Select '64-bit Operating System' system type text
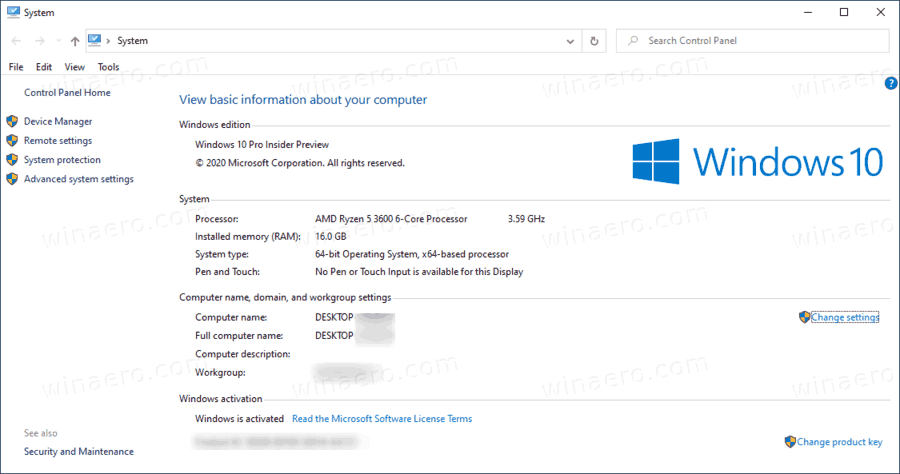The image size is (900, 474). pyautogui.click(x=367, y=254)
